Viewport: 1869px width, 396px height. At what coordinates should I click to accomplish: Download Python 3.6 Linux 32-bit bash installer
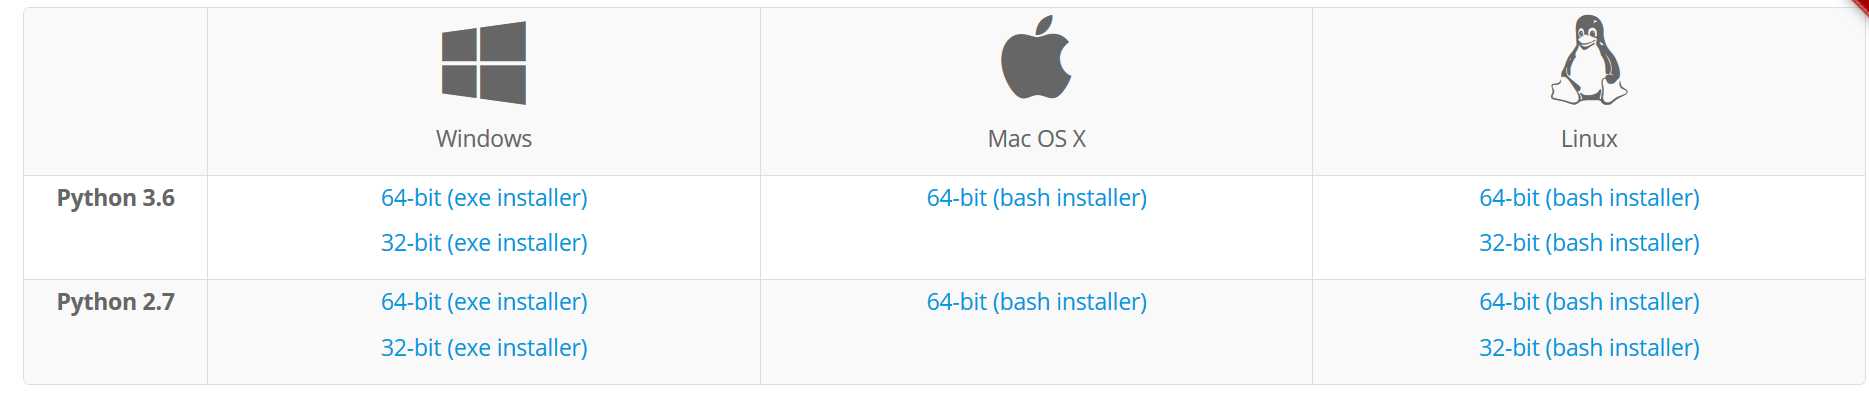coord(1589,243)
